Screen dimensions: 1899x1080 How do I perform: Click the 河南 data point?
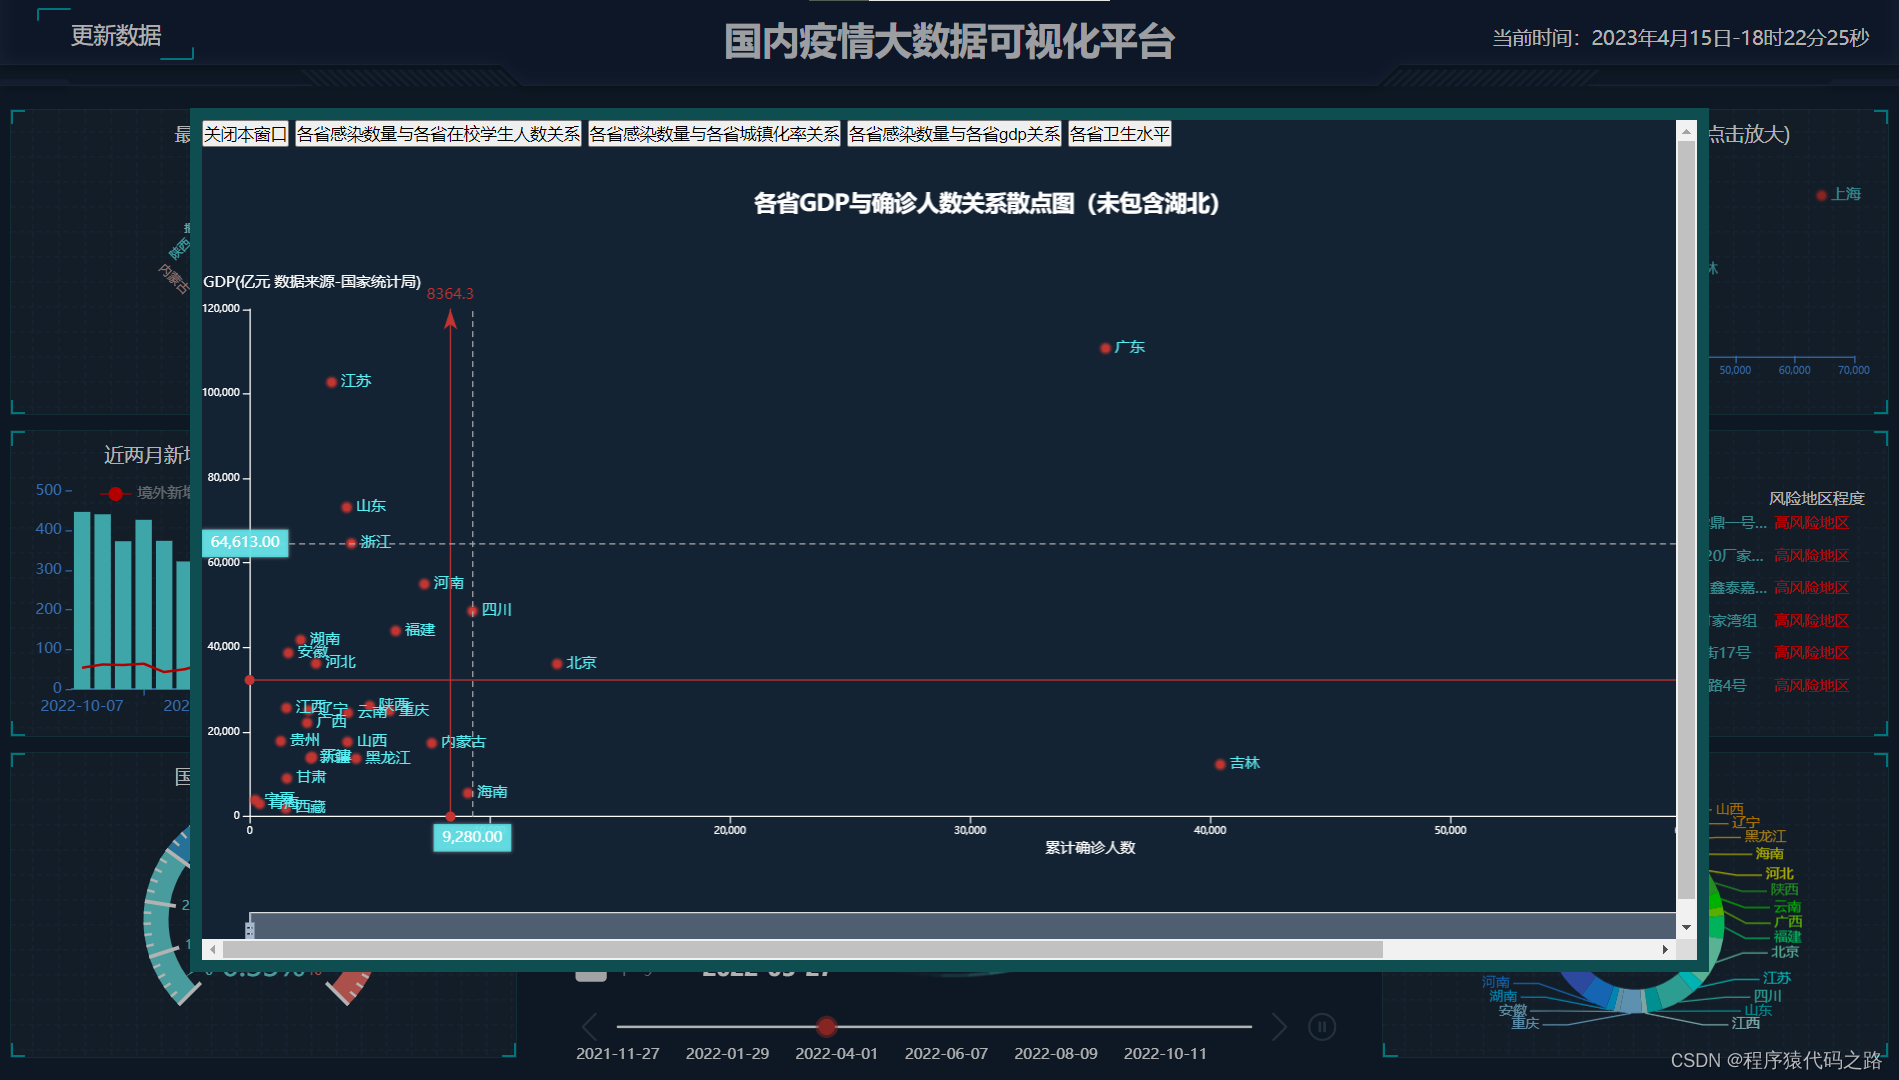(424, 584)
